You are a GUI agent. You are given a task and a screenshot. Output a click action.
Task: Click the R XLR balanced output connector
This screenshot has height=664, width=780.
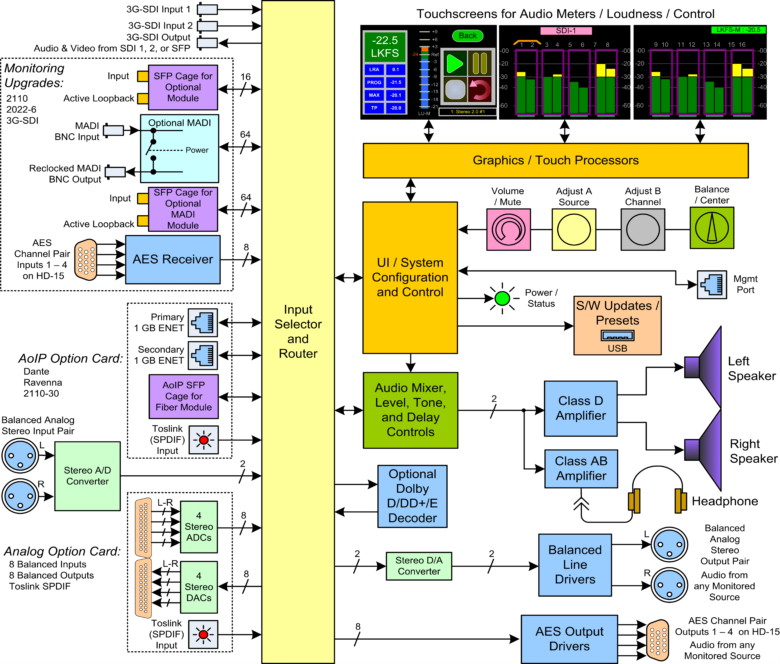670,585
